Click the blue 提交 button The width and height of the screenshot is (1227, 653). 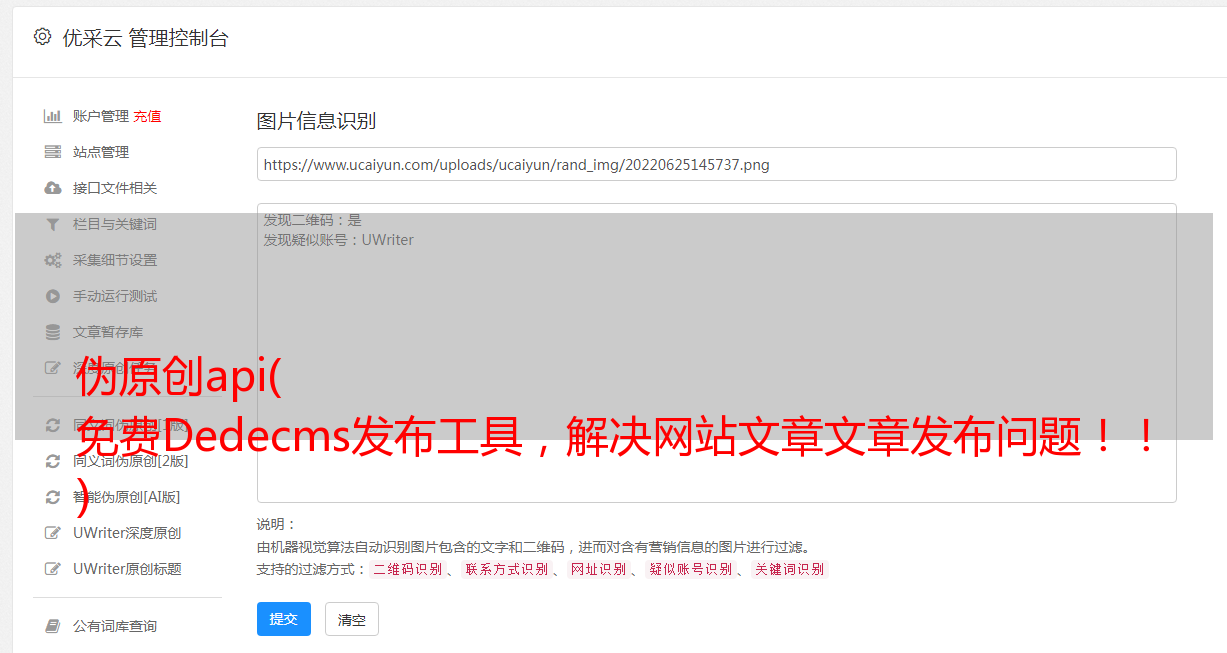(x=284, y=619)
